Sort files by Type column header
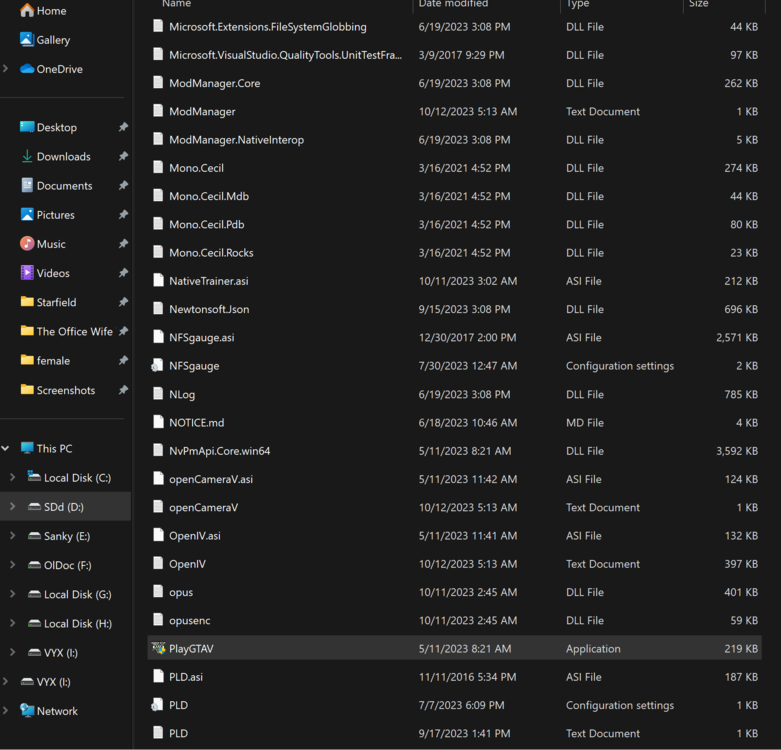Viewport: 781px width, 750px height. (578, 3)
